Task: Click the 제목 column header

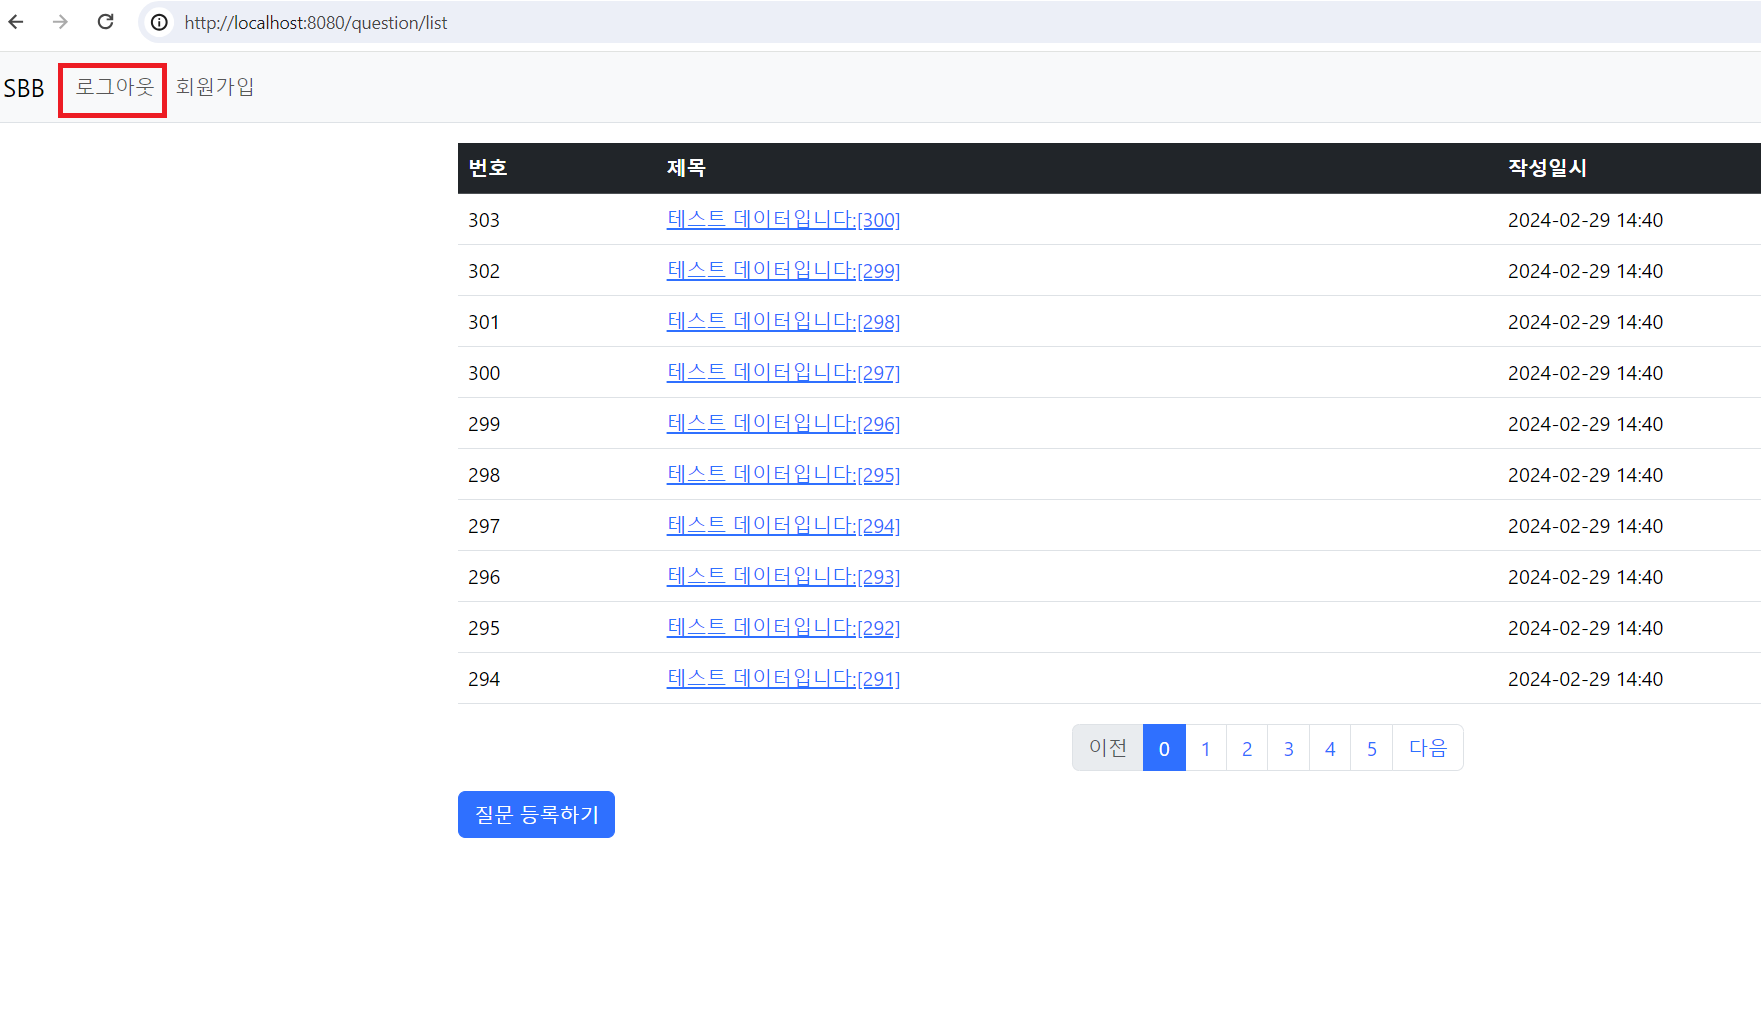Action: (686, 168)
